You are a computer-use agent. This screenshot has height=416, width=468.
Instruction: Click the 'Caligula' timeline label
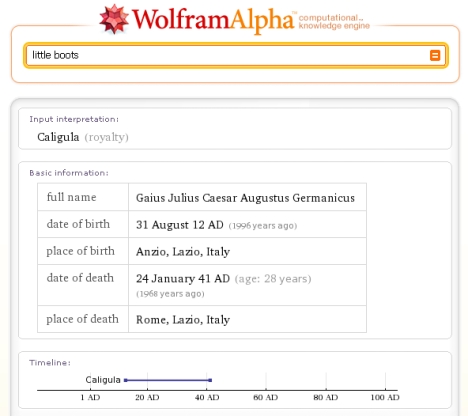point(103,380)
